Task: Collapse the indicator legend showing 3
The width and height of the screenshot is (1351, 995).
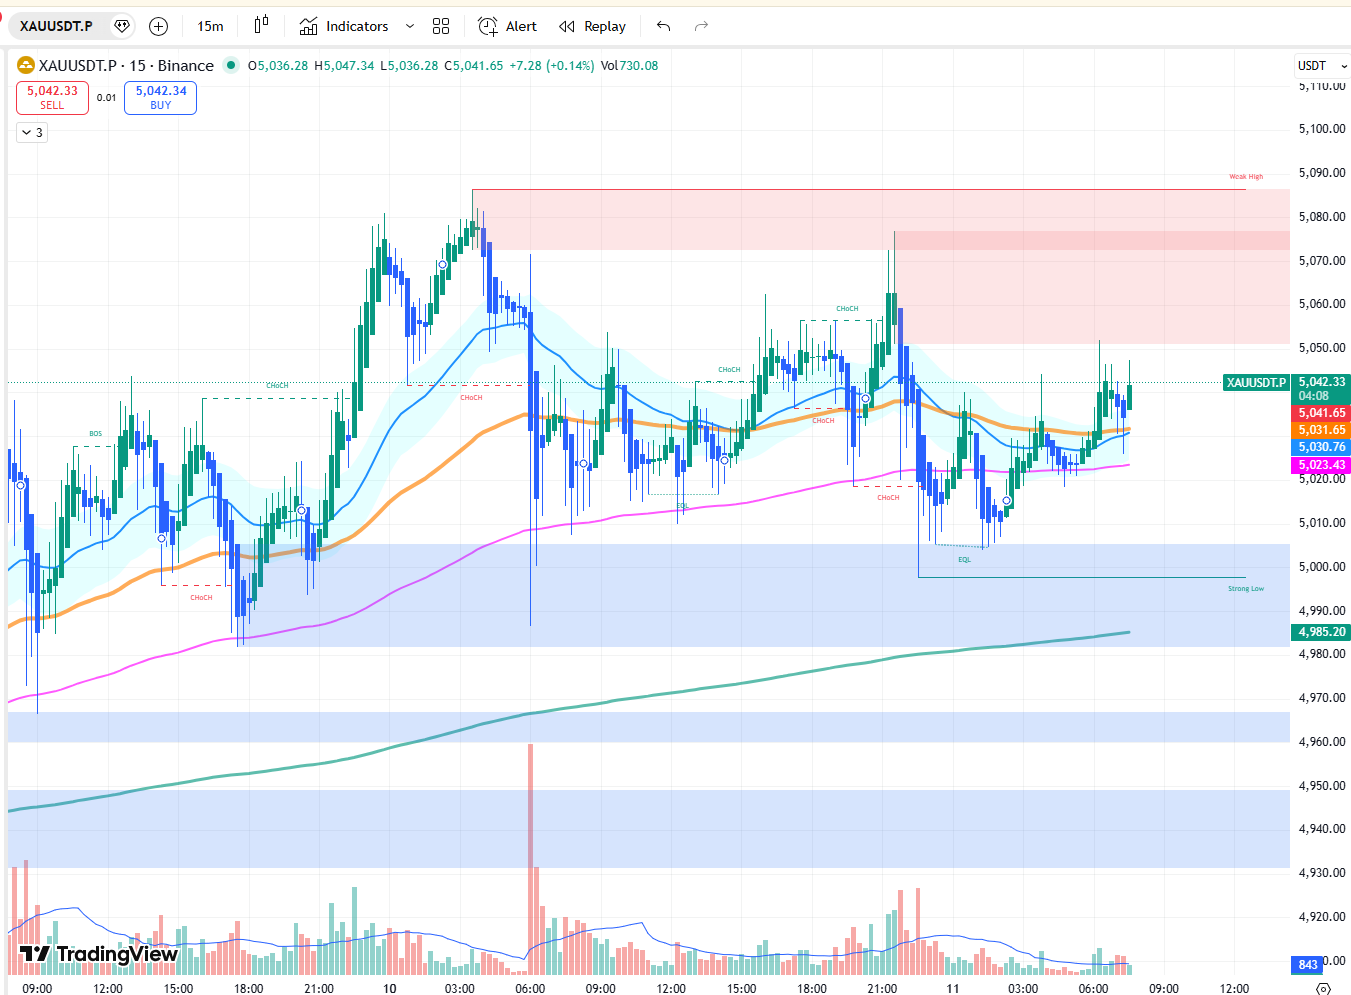Action: [x=32, y=132]
